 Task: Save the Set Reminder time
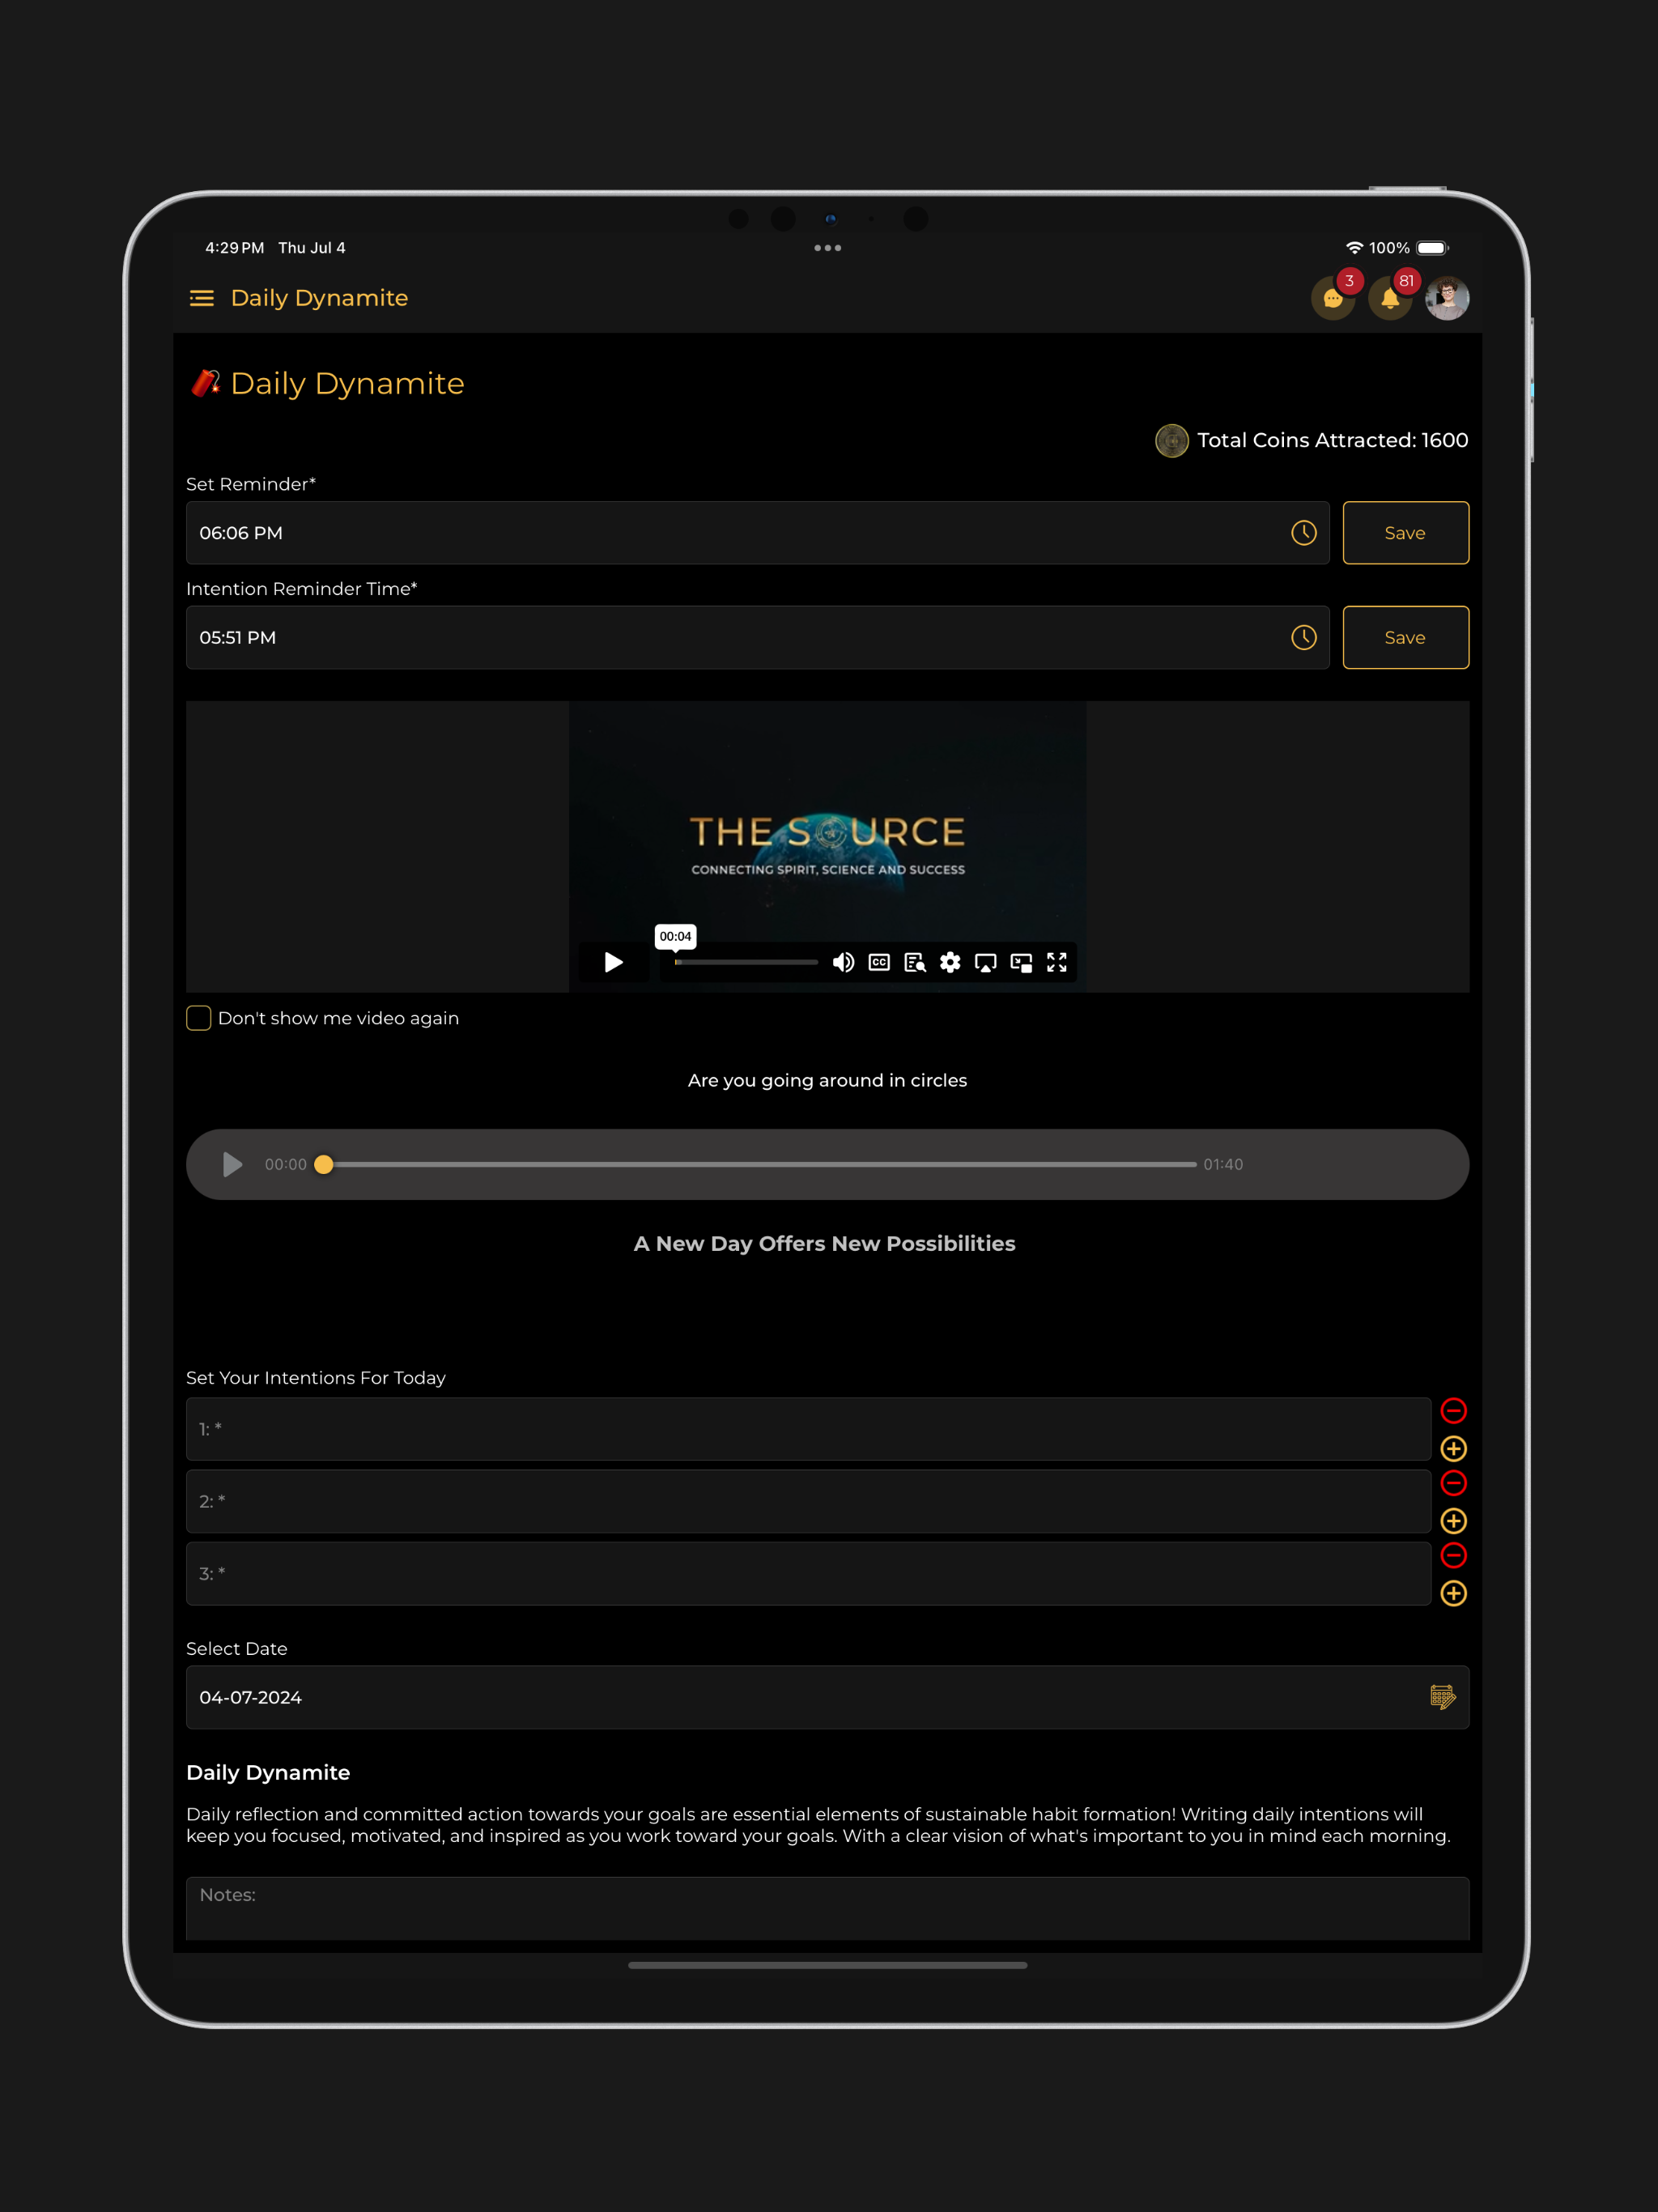tap(1405, 533)
